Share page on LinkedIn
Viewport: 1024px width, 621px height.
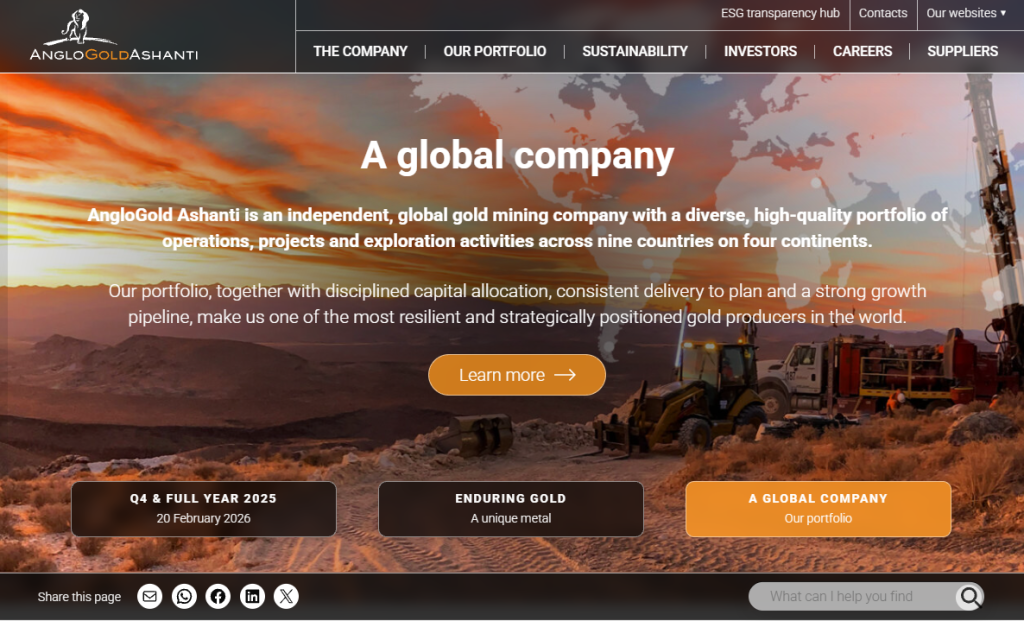point(252,596)
